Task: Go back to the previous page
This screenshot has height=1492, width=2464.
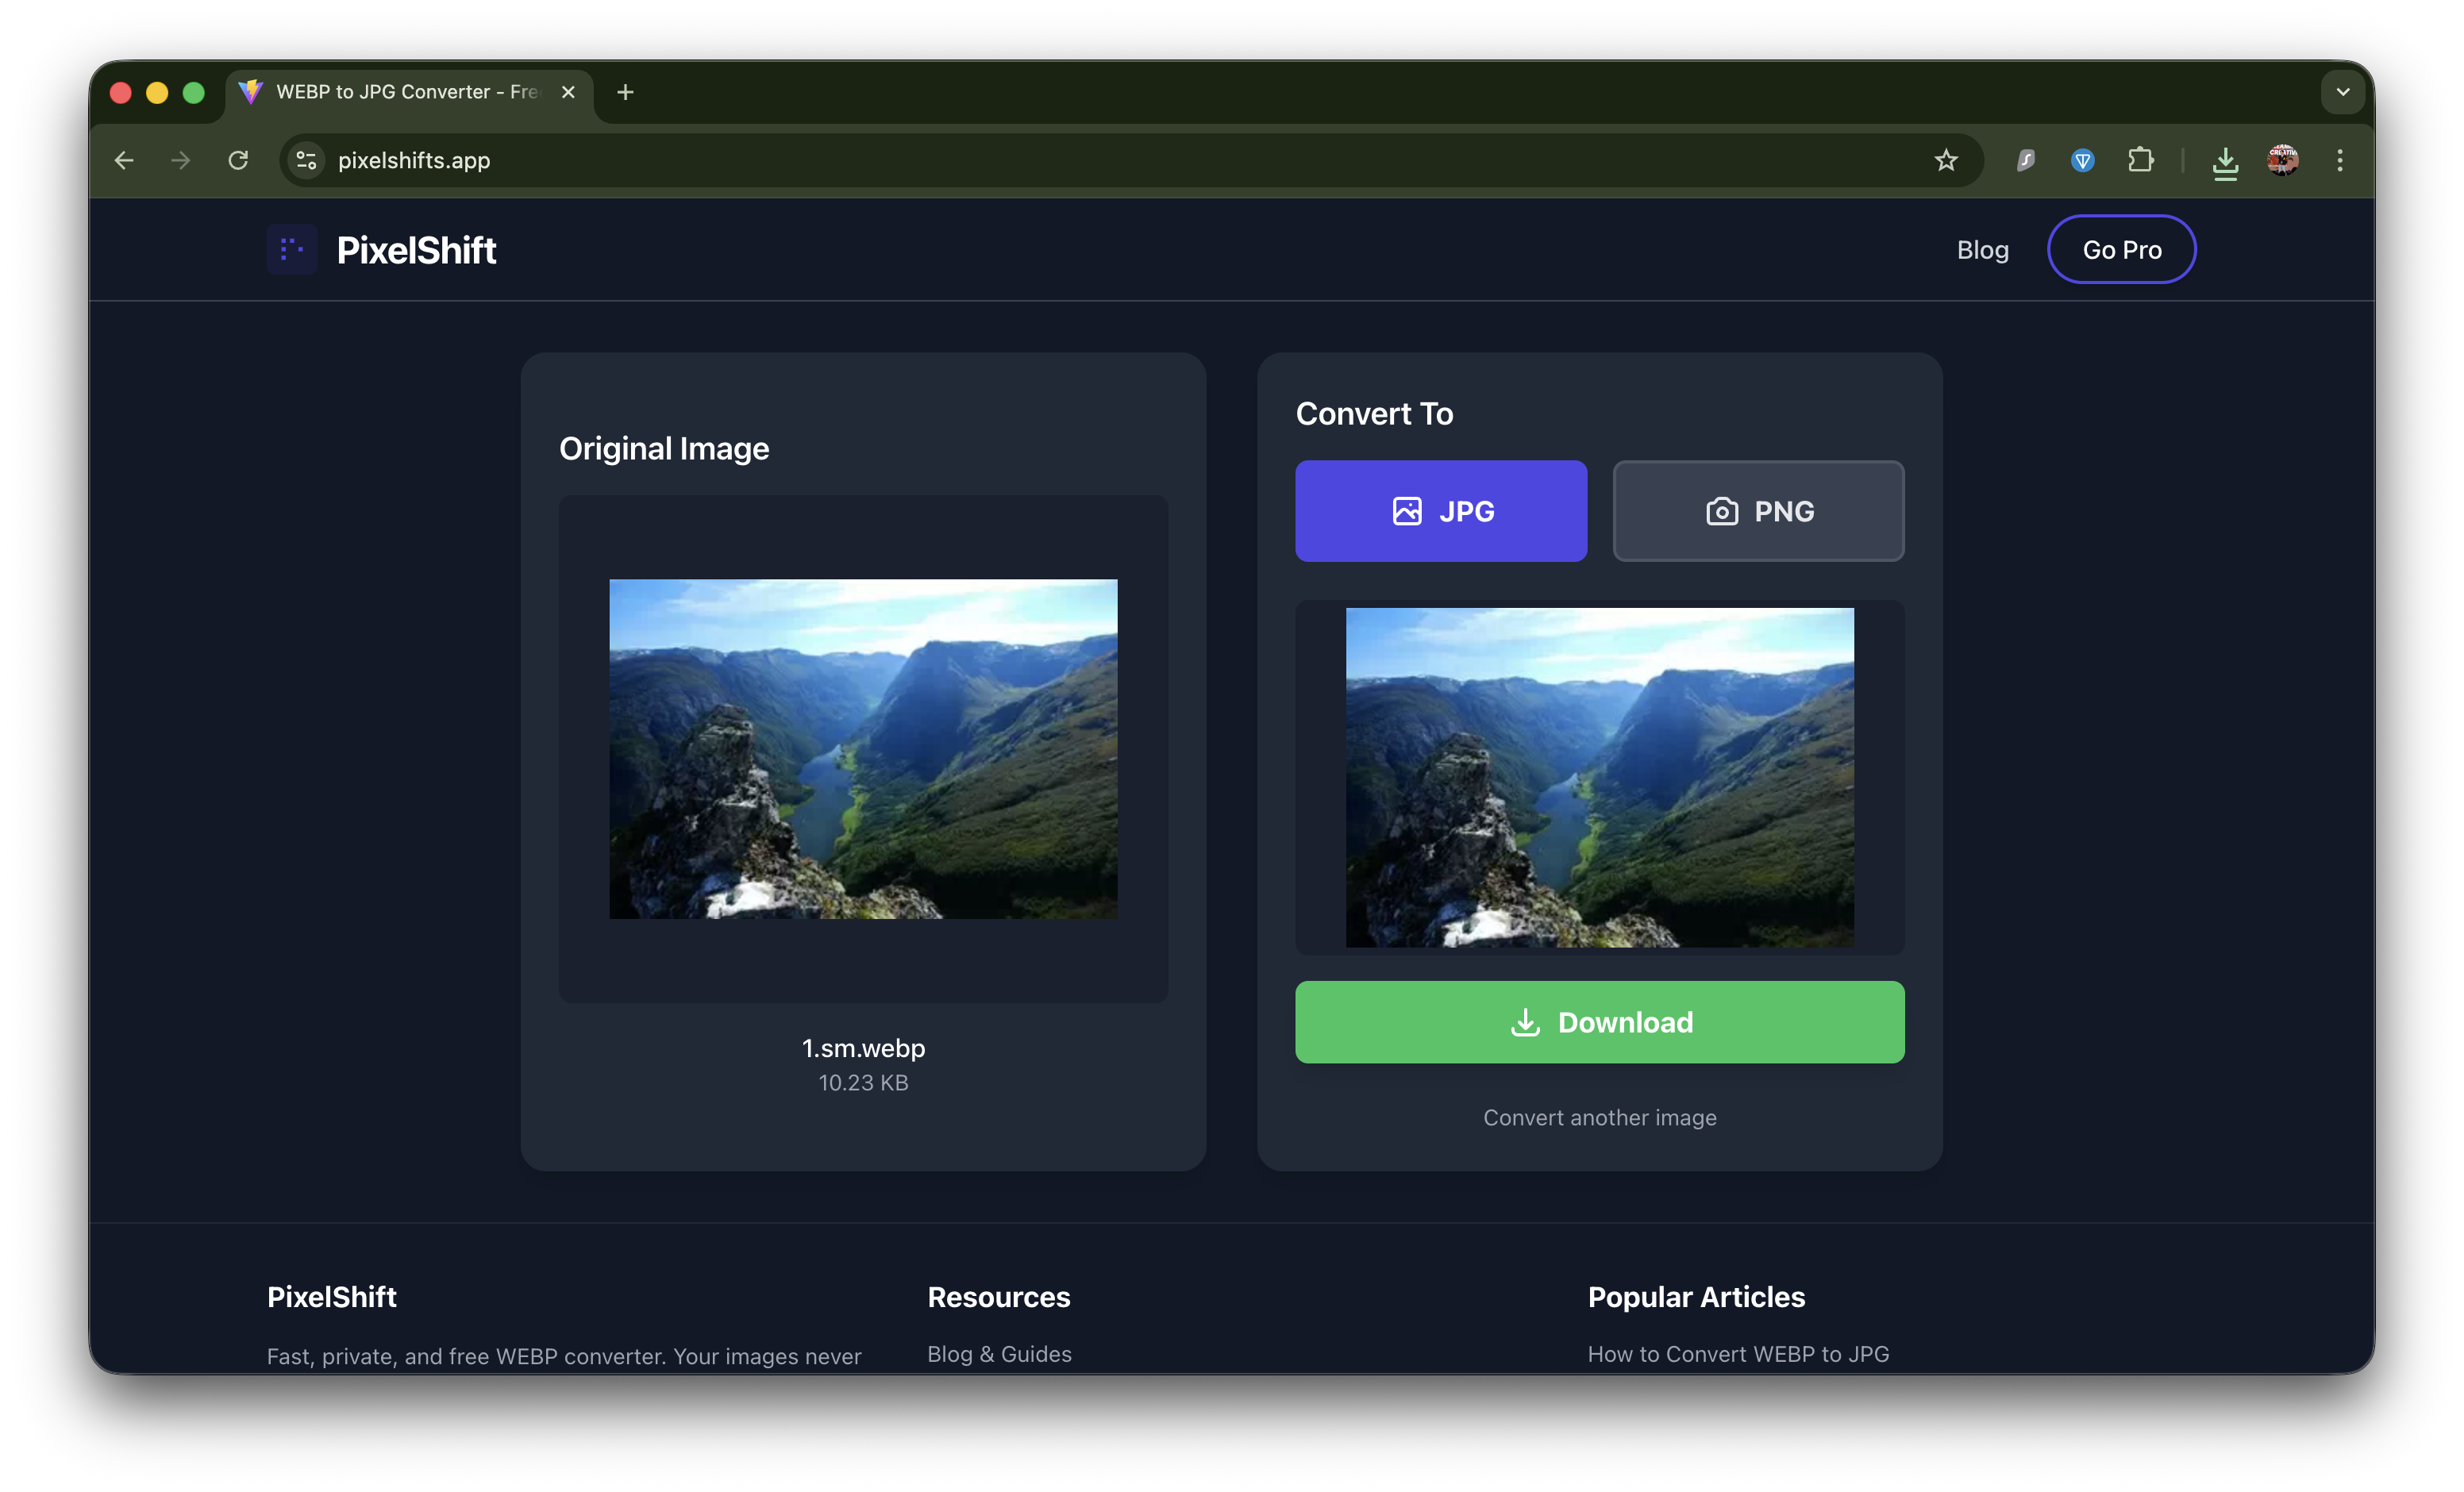Action: coord(124,160)
